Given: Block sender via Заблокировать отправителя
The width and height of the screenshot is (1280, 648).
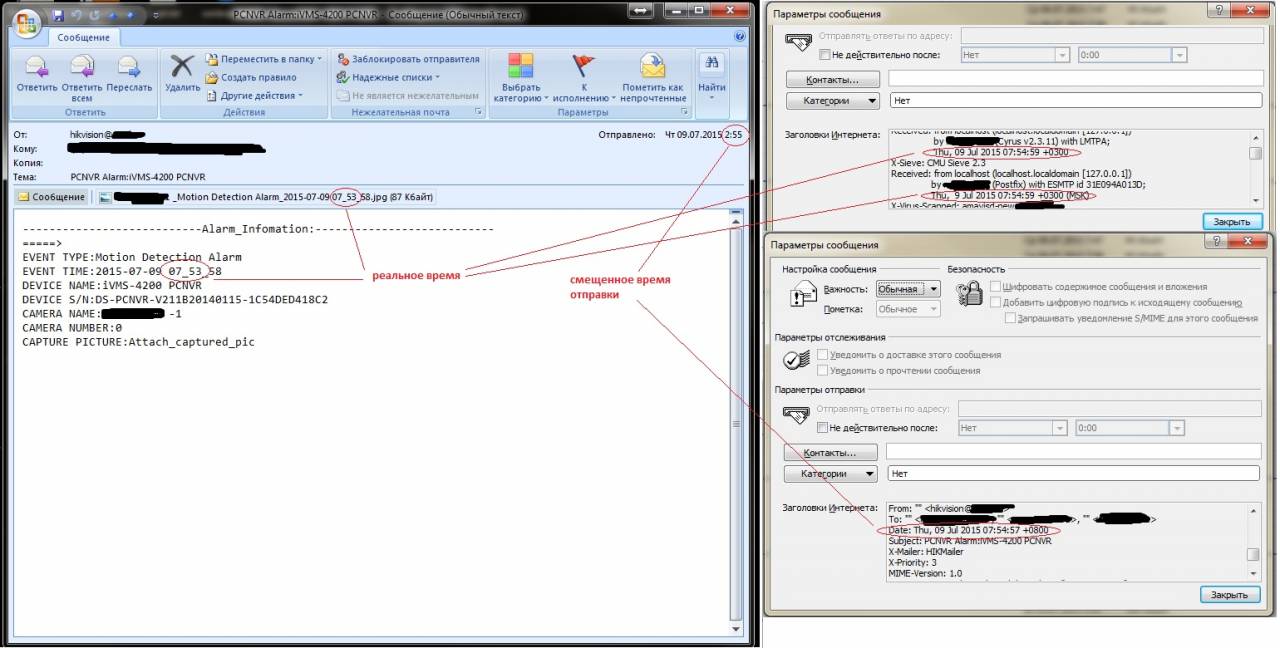Looking at the screenshot, I should [x=408, y=59].
